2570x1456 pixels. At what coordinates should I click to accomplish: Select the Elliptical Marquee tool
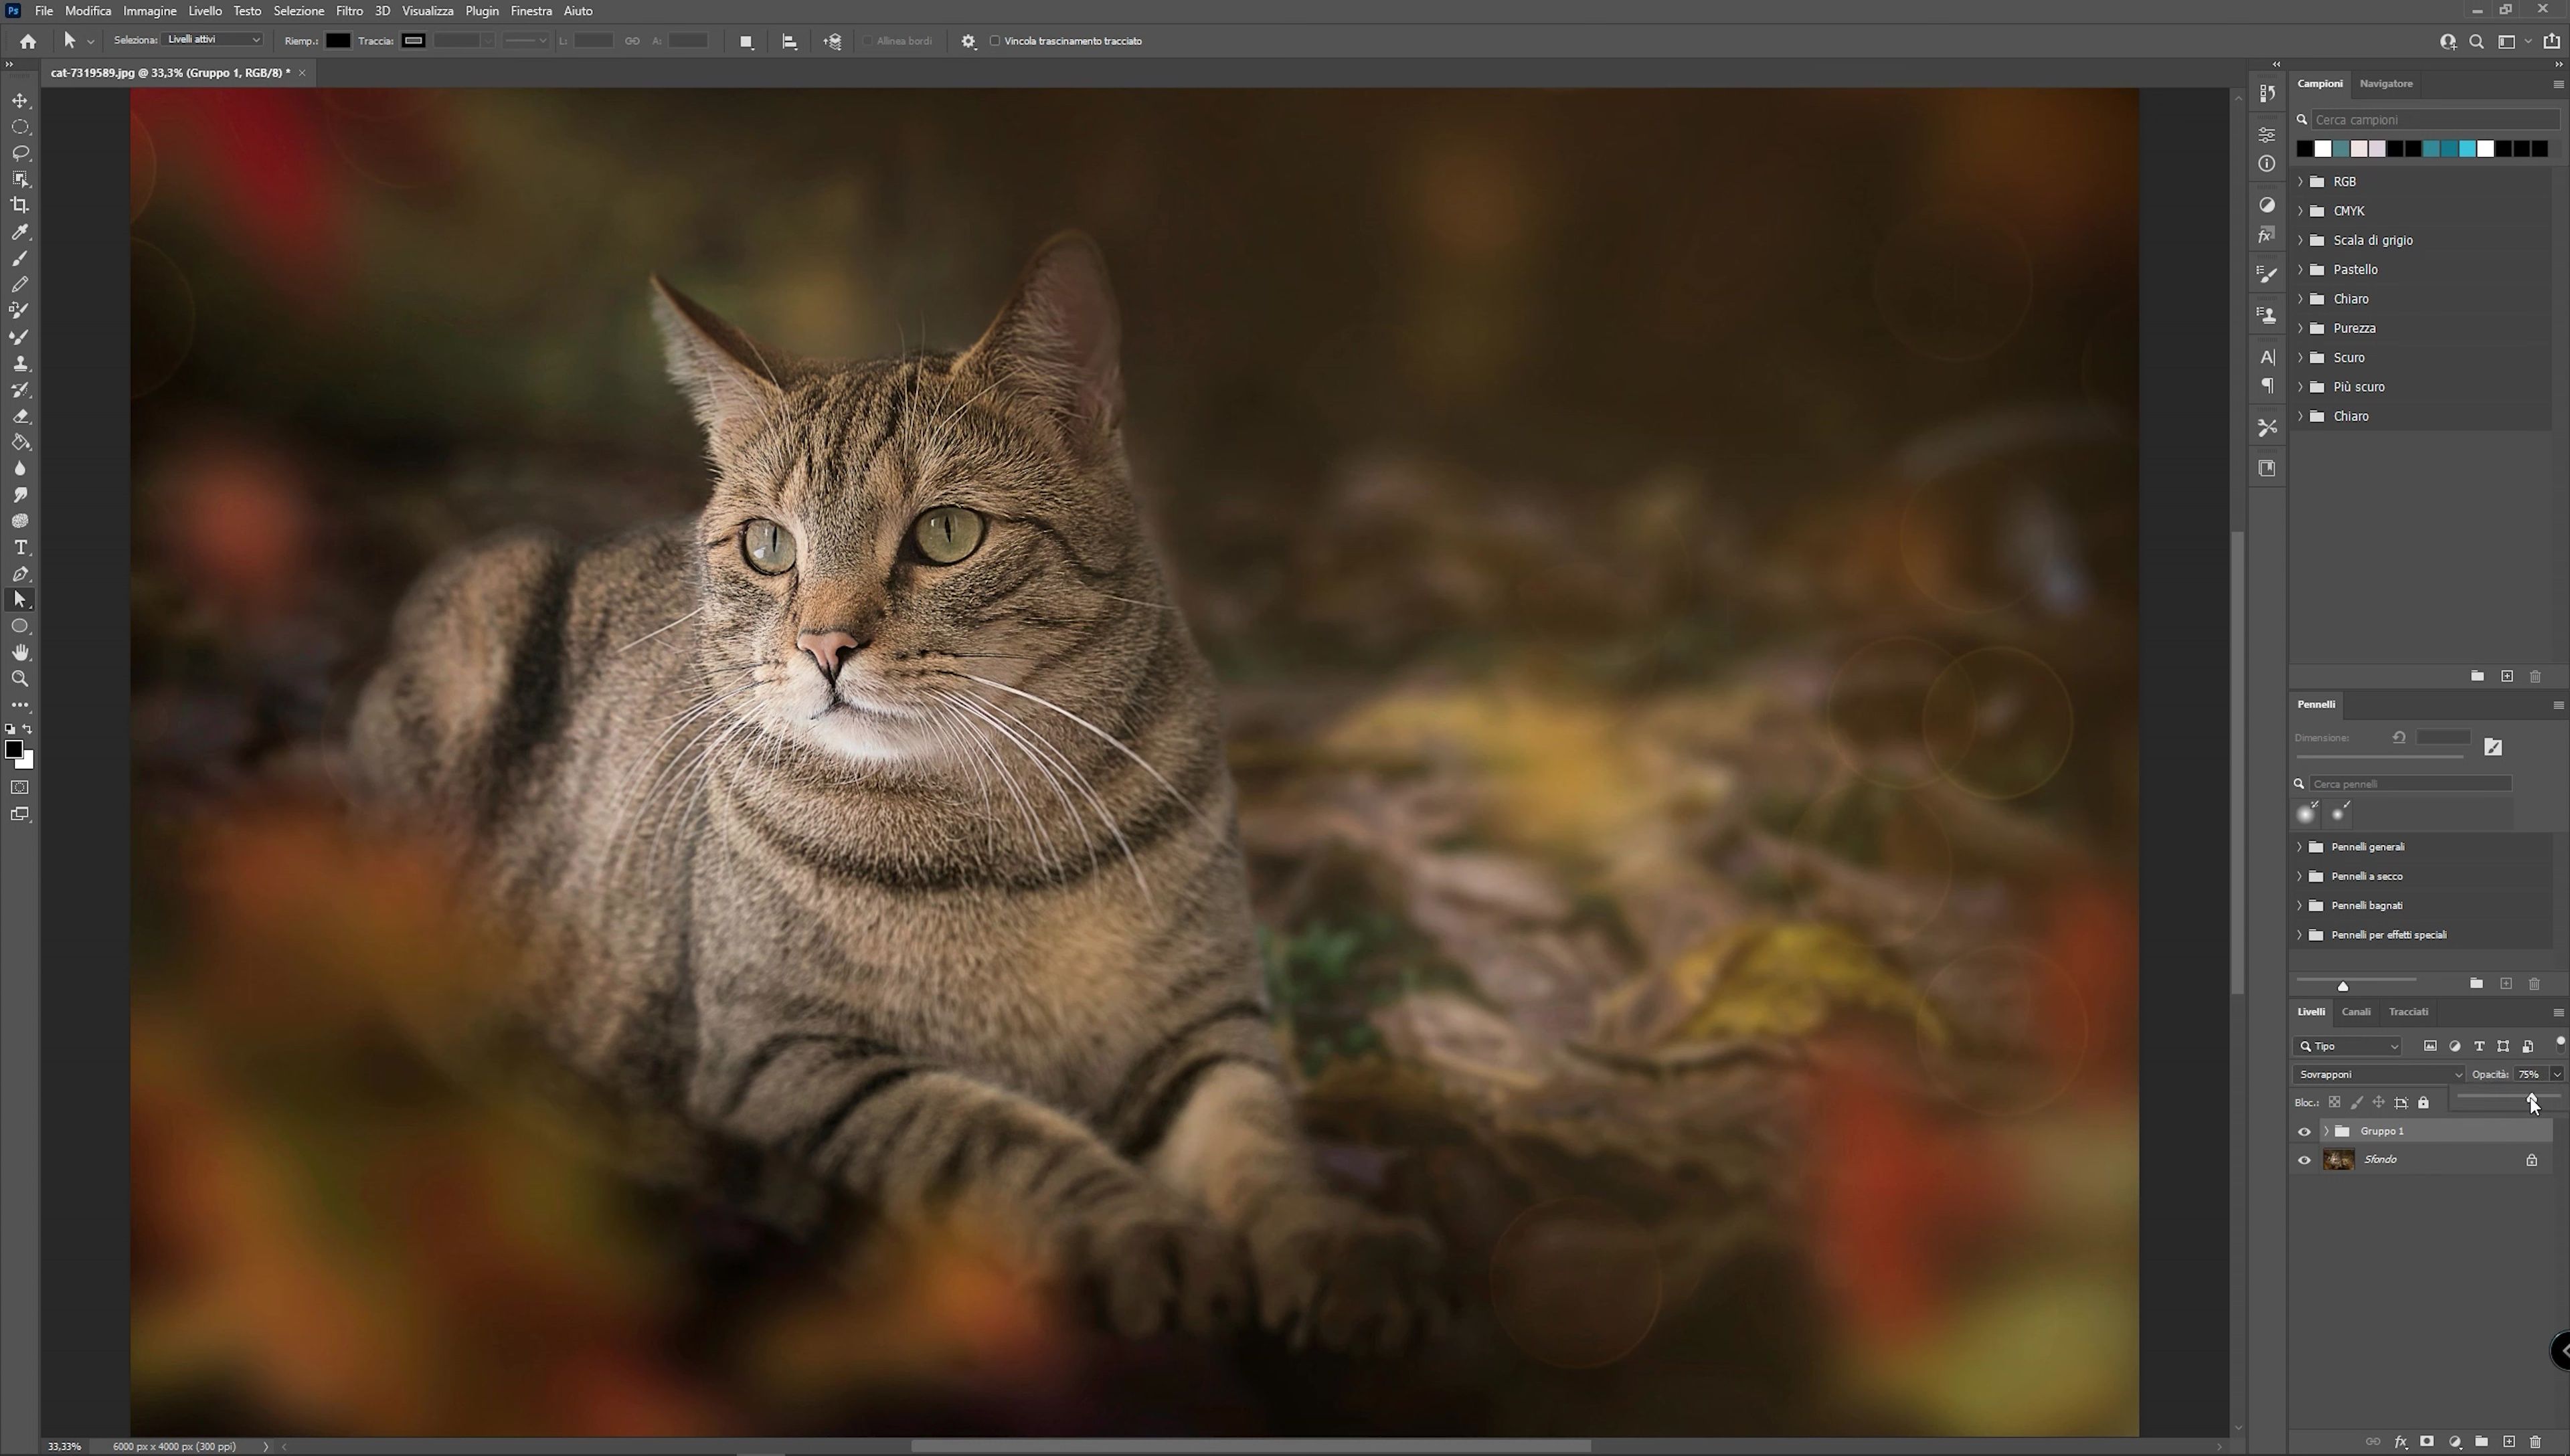(x=20, y=127)
